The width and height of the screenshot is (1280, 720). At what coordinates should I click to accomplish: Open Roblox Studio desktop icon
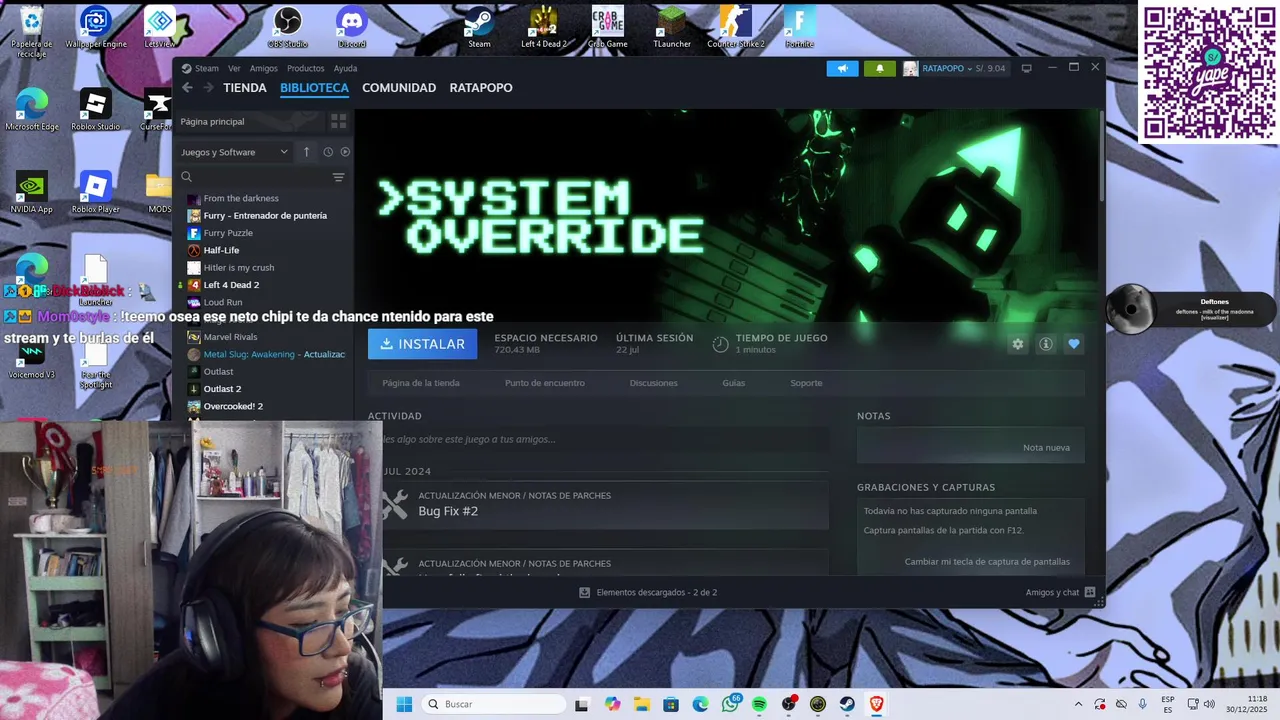click(x=95, y=110)
